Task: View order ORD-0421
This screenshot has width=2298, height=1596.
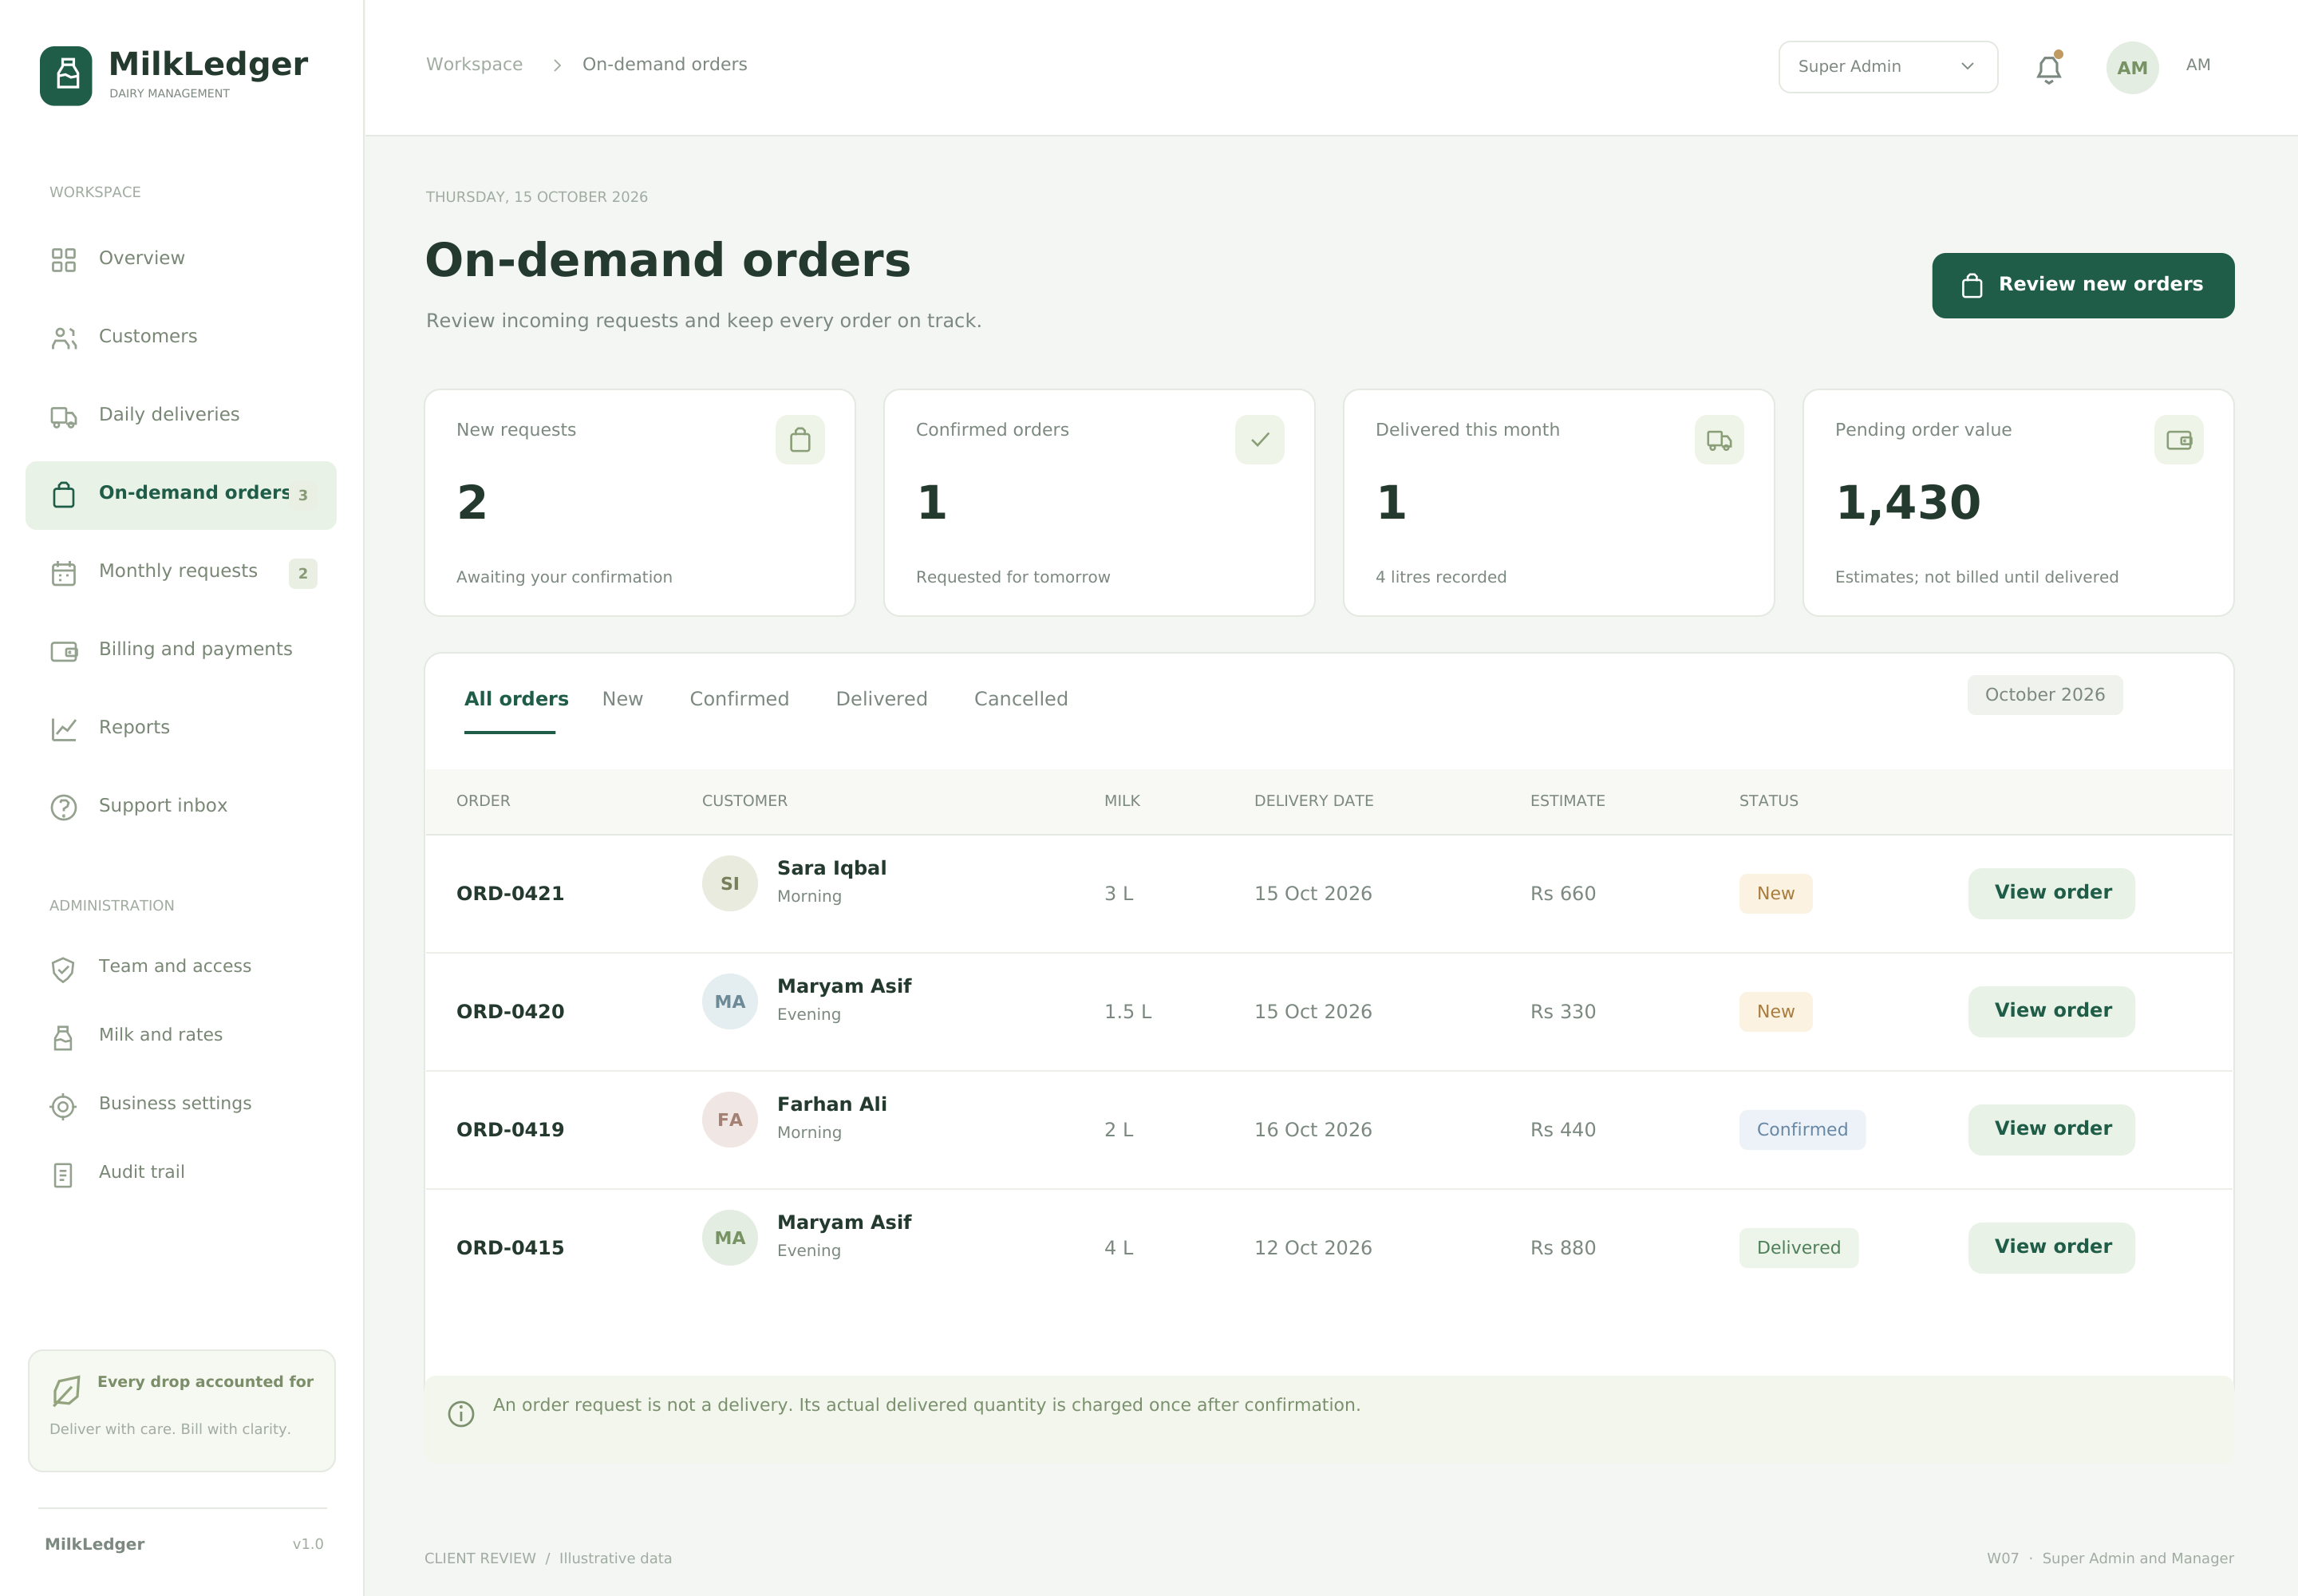Action: pyautogui.click(x=2051, y=893)
